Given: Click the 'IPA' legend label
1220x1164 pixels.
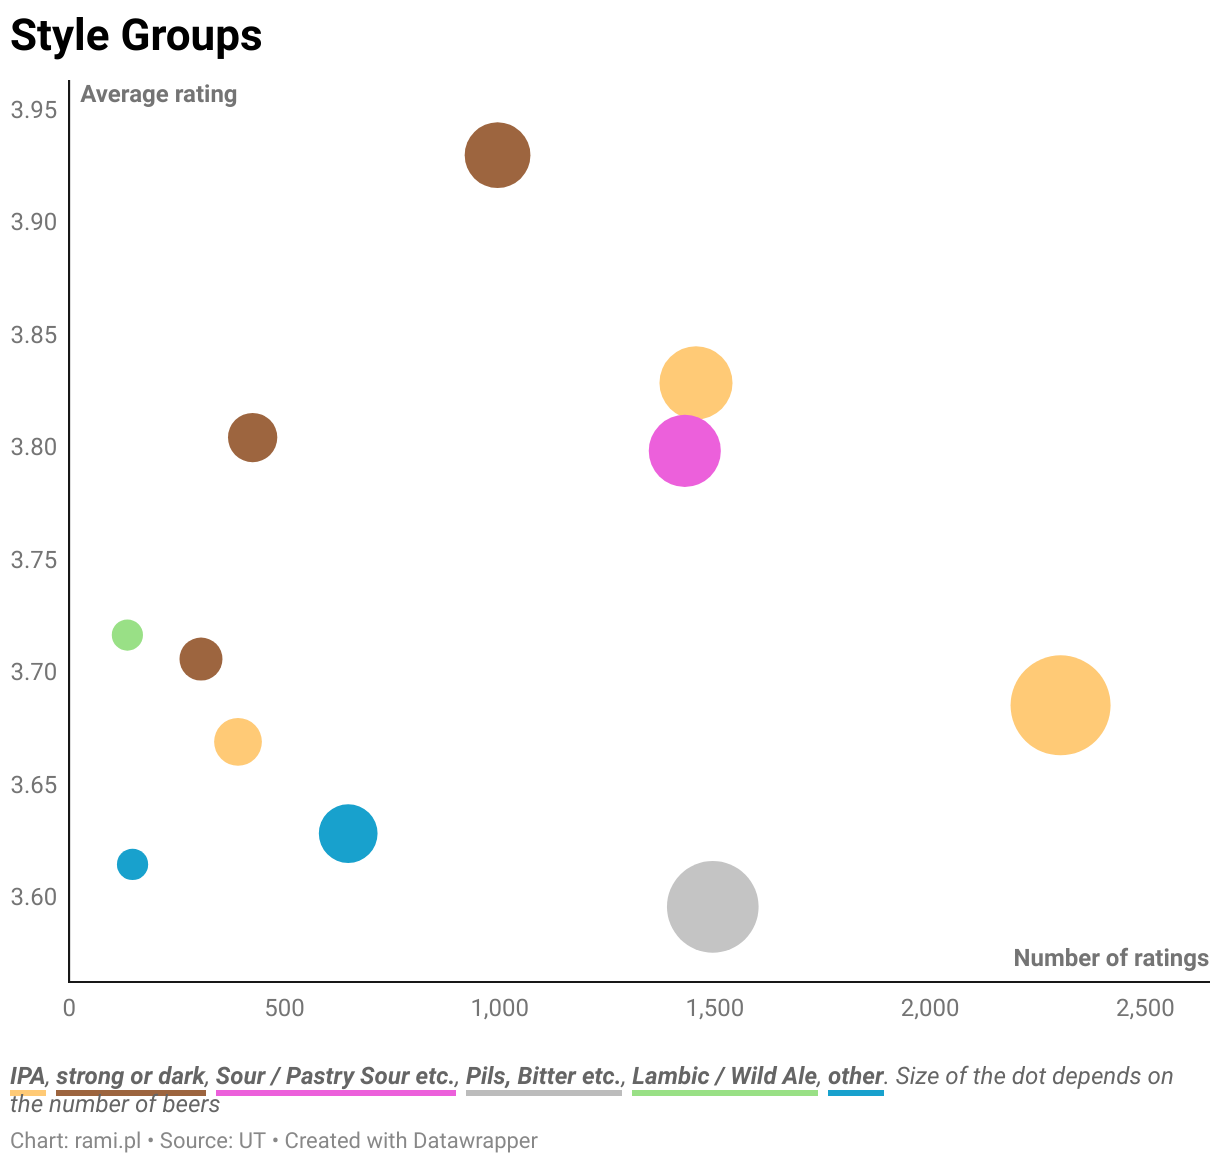Looking at the screenshot, I should (x=27, y=1076).
